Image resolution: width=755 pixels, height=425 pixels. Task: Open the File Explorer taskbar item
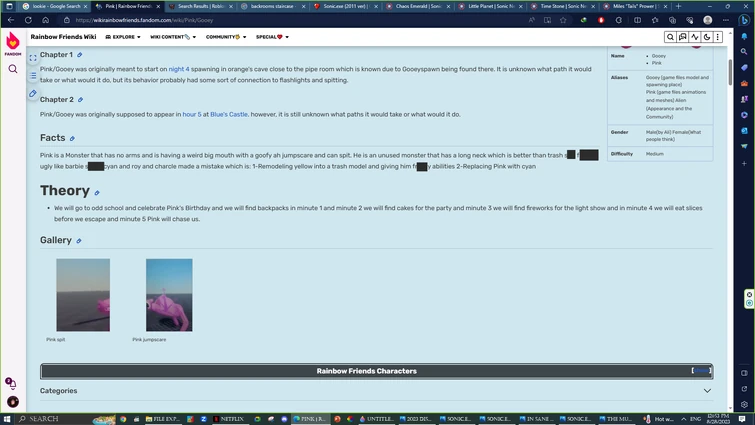pyautogui.click(x=162, y=419)
